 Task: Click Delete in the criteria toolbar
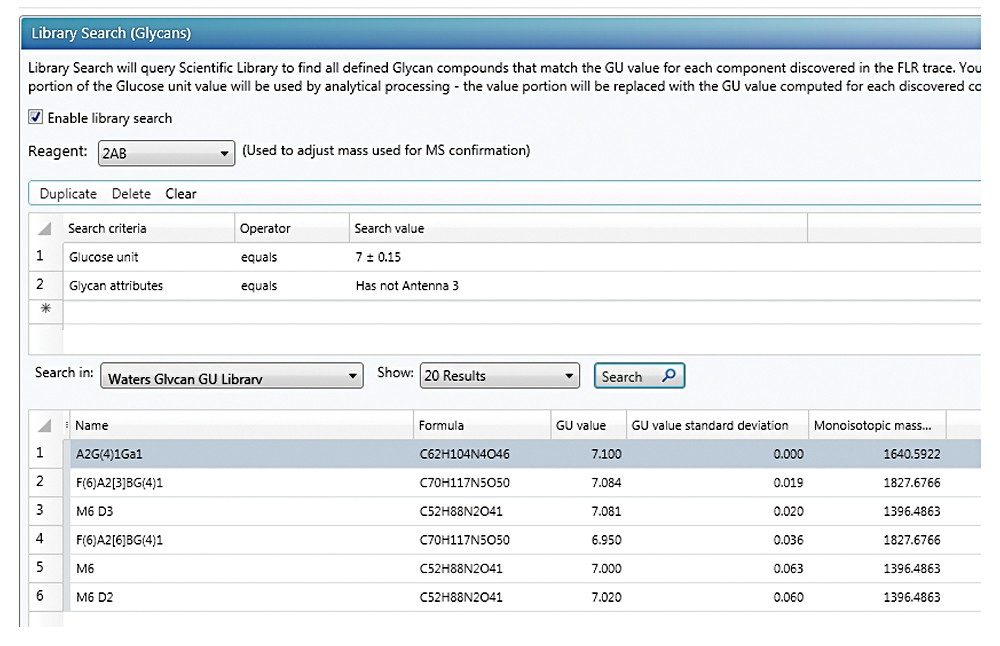pyautogui.click(x=131, y=194)
